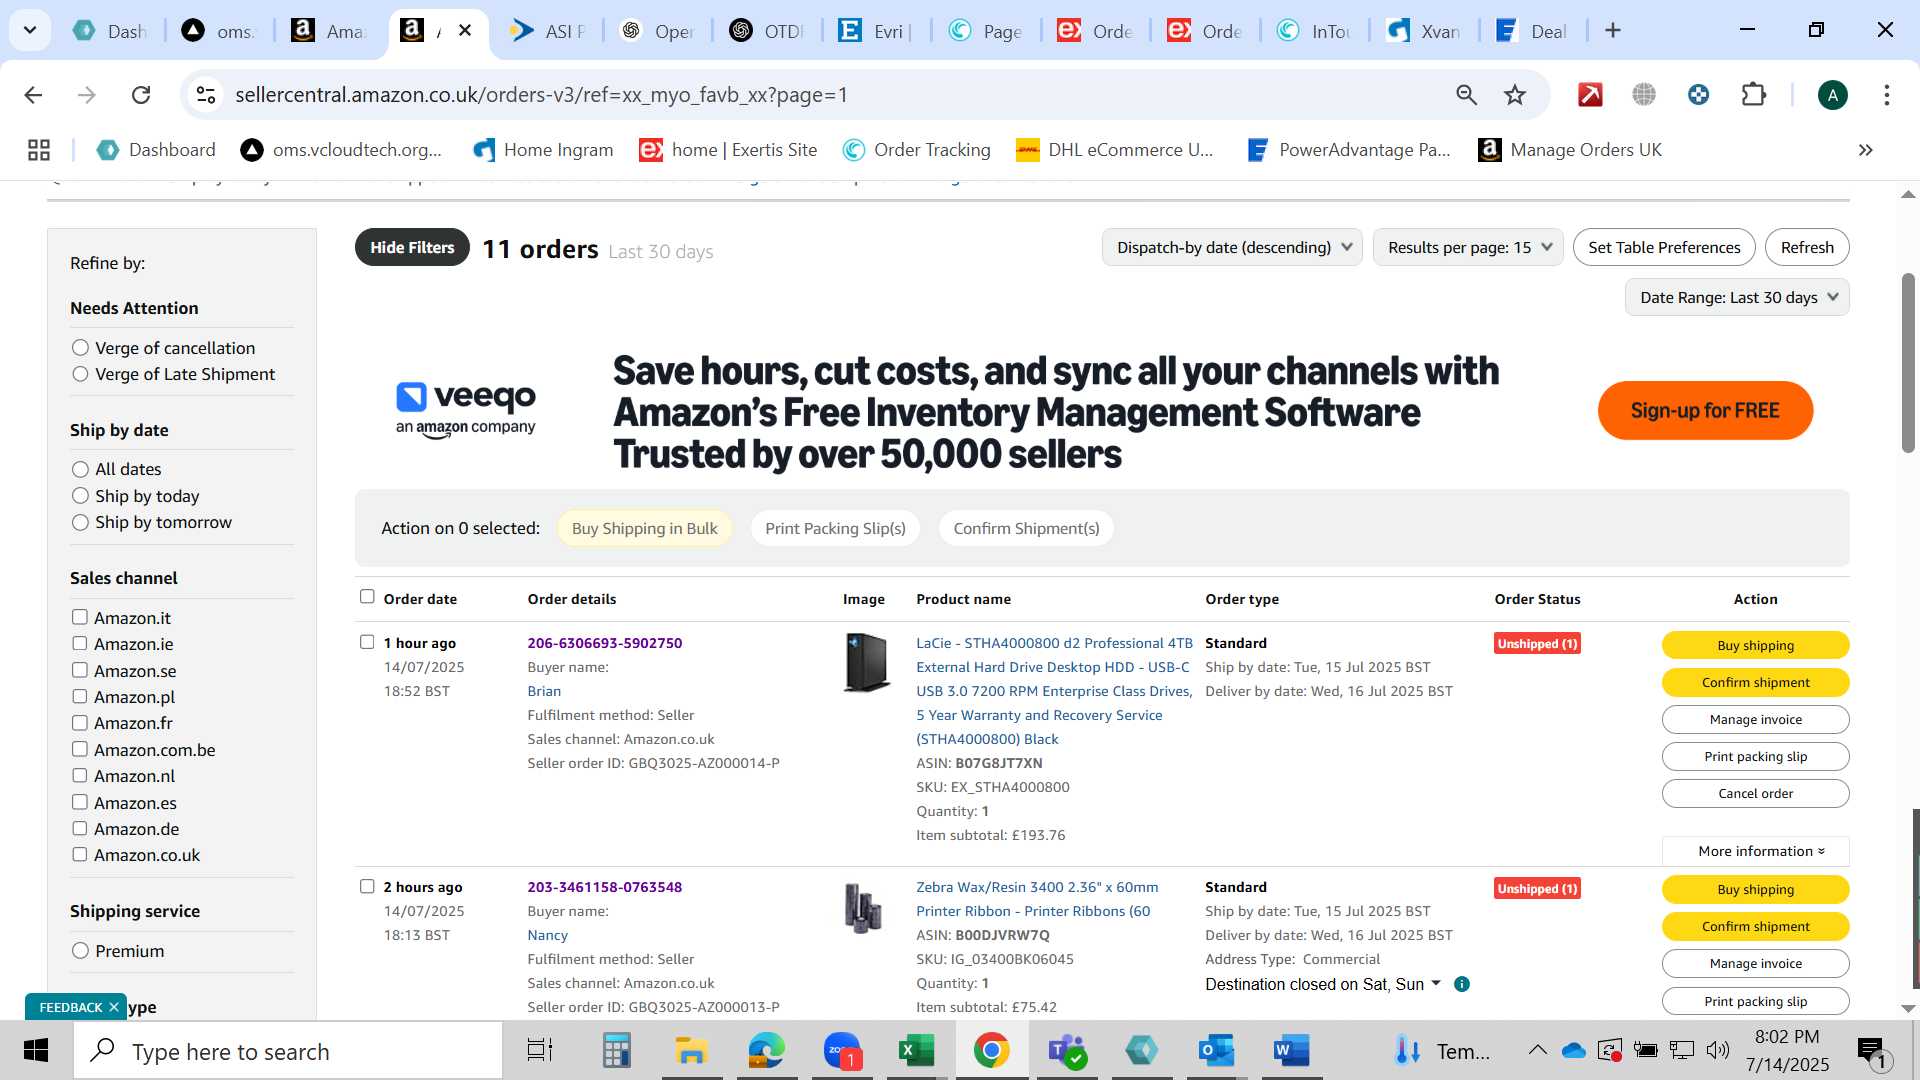The width and height of the screenshot is (1920, 1080).
Task: Tick the select-all orders checkbox in header
Action: pos(367,597)
